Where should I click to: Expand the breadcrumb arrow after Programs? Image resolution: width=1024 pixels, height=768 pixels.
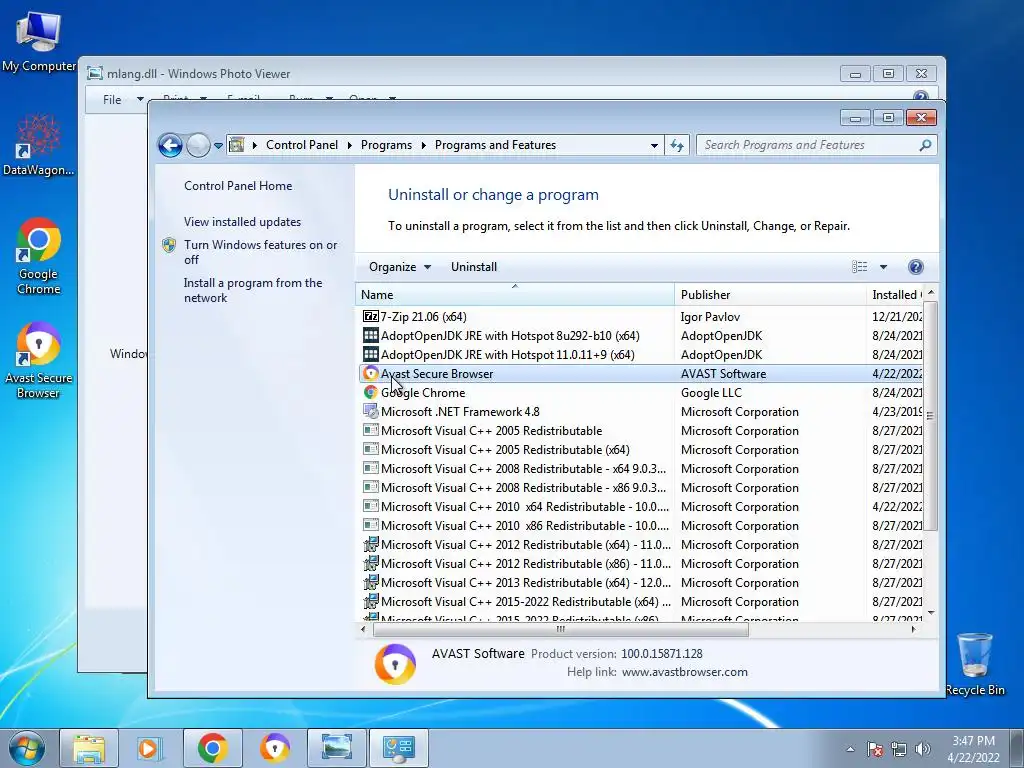click(423, 145)
